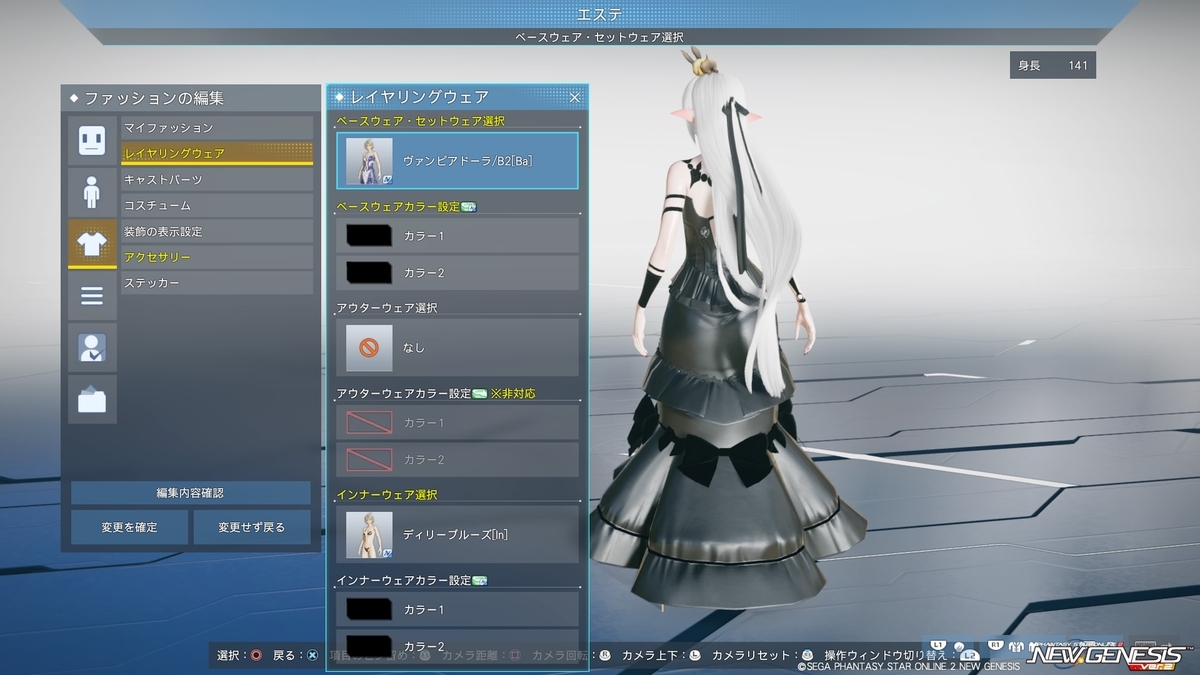The height and width of the screenshot is (675, 1200).
Task: Open アクセサリー menu entry
Action: click(217, 257)
